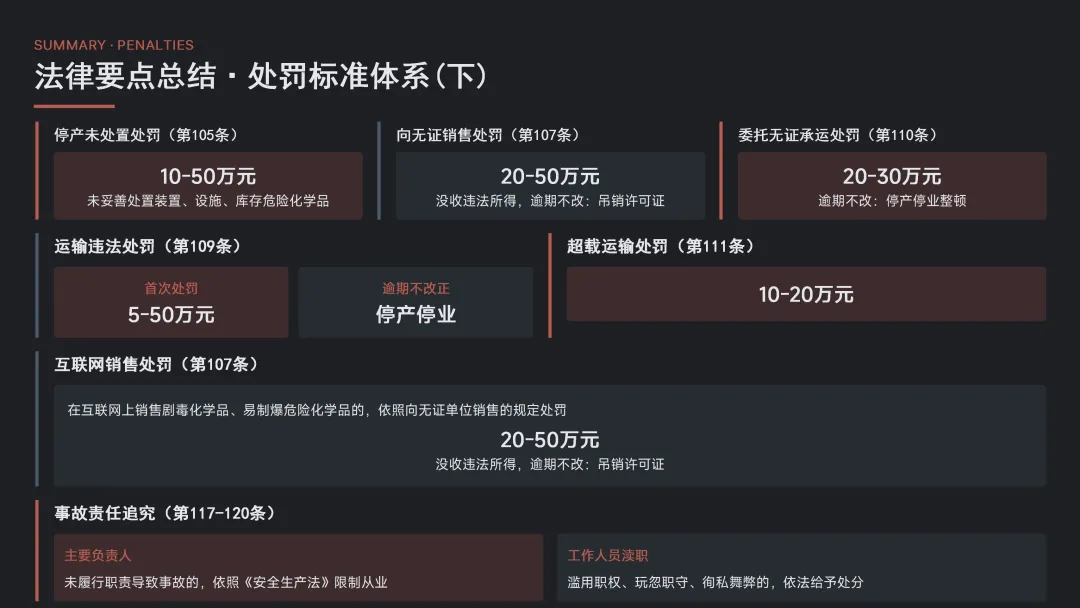
Task: Click the internet sales 20-50万元 amount
Action: pos(550,440)
